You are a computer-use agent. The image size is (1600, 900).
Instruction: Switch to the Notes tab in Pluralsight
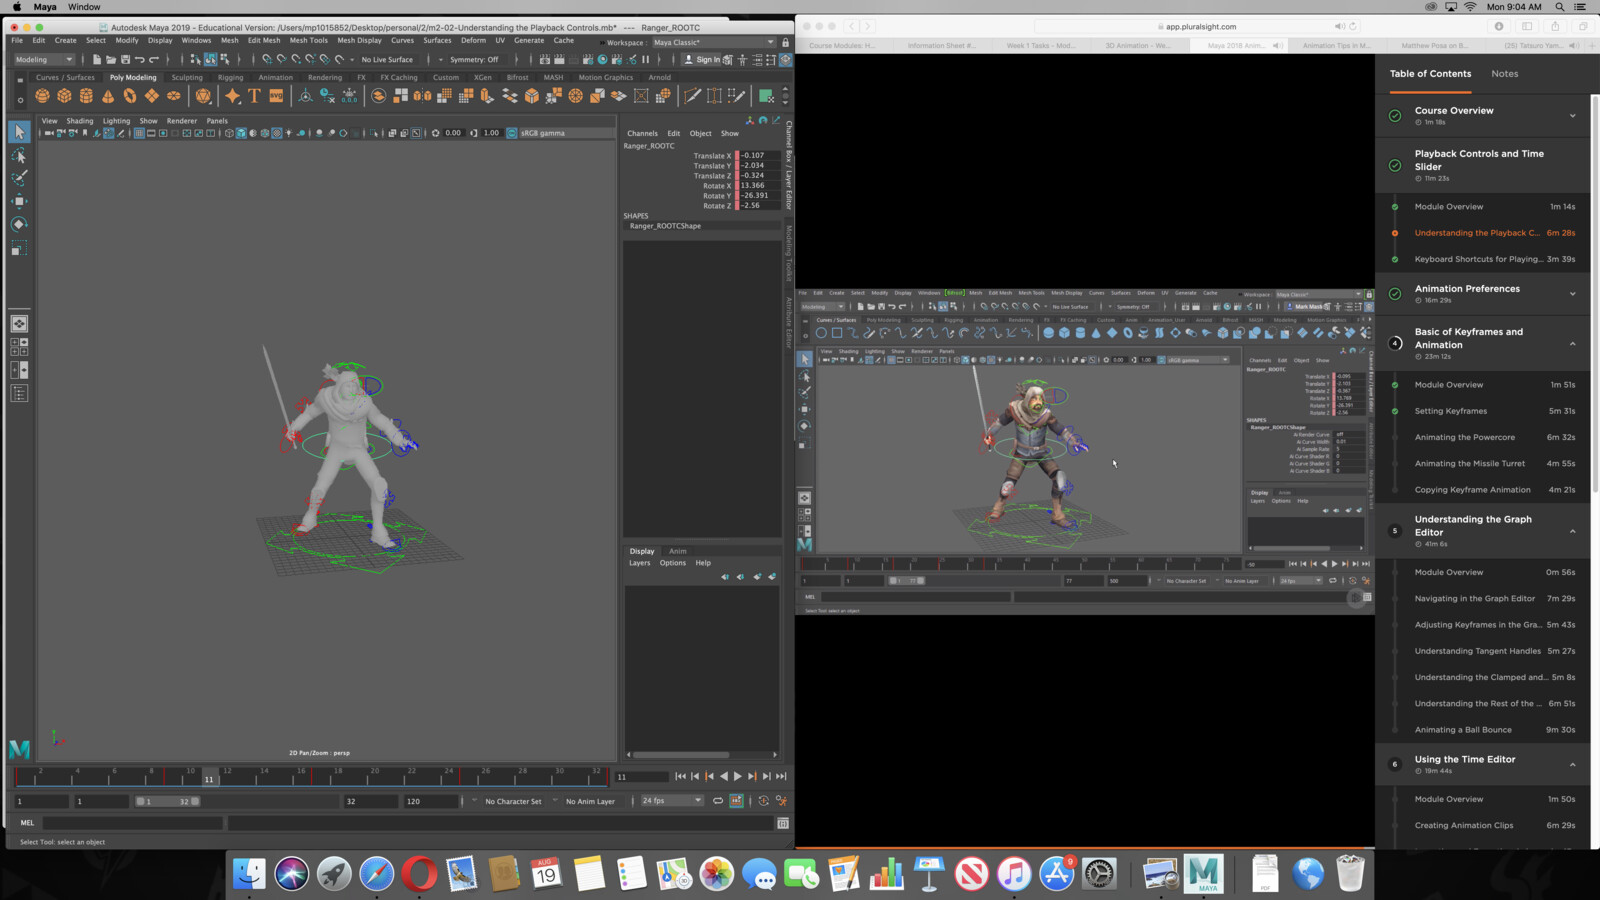tap(1504, 74)
